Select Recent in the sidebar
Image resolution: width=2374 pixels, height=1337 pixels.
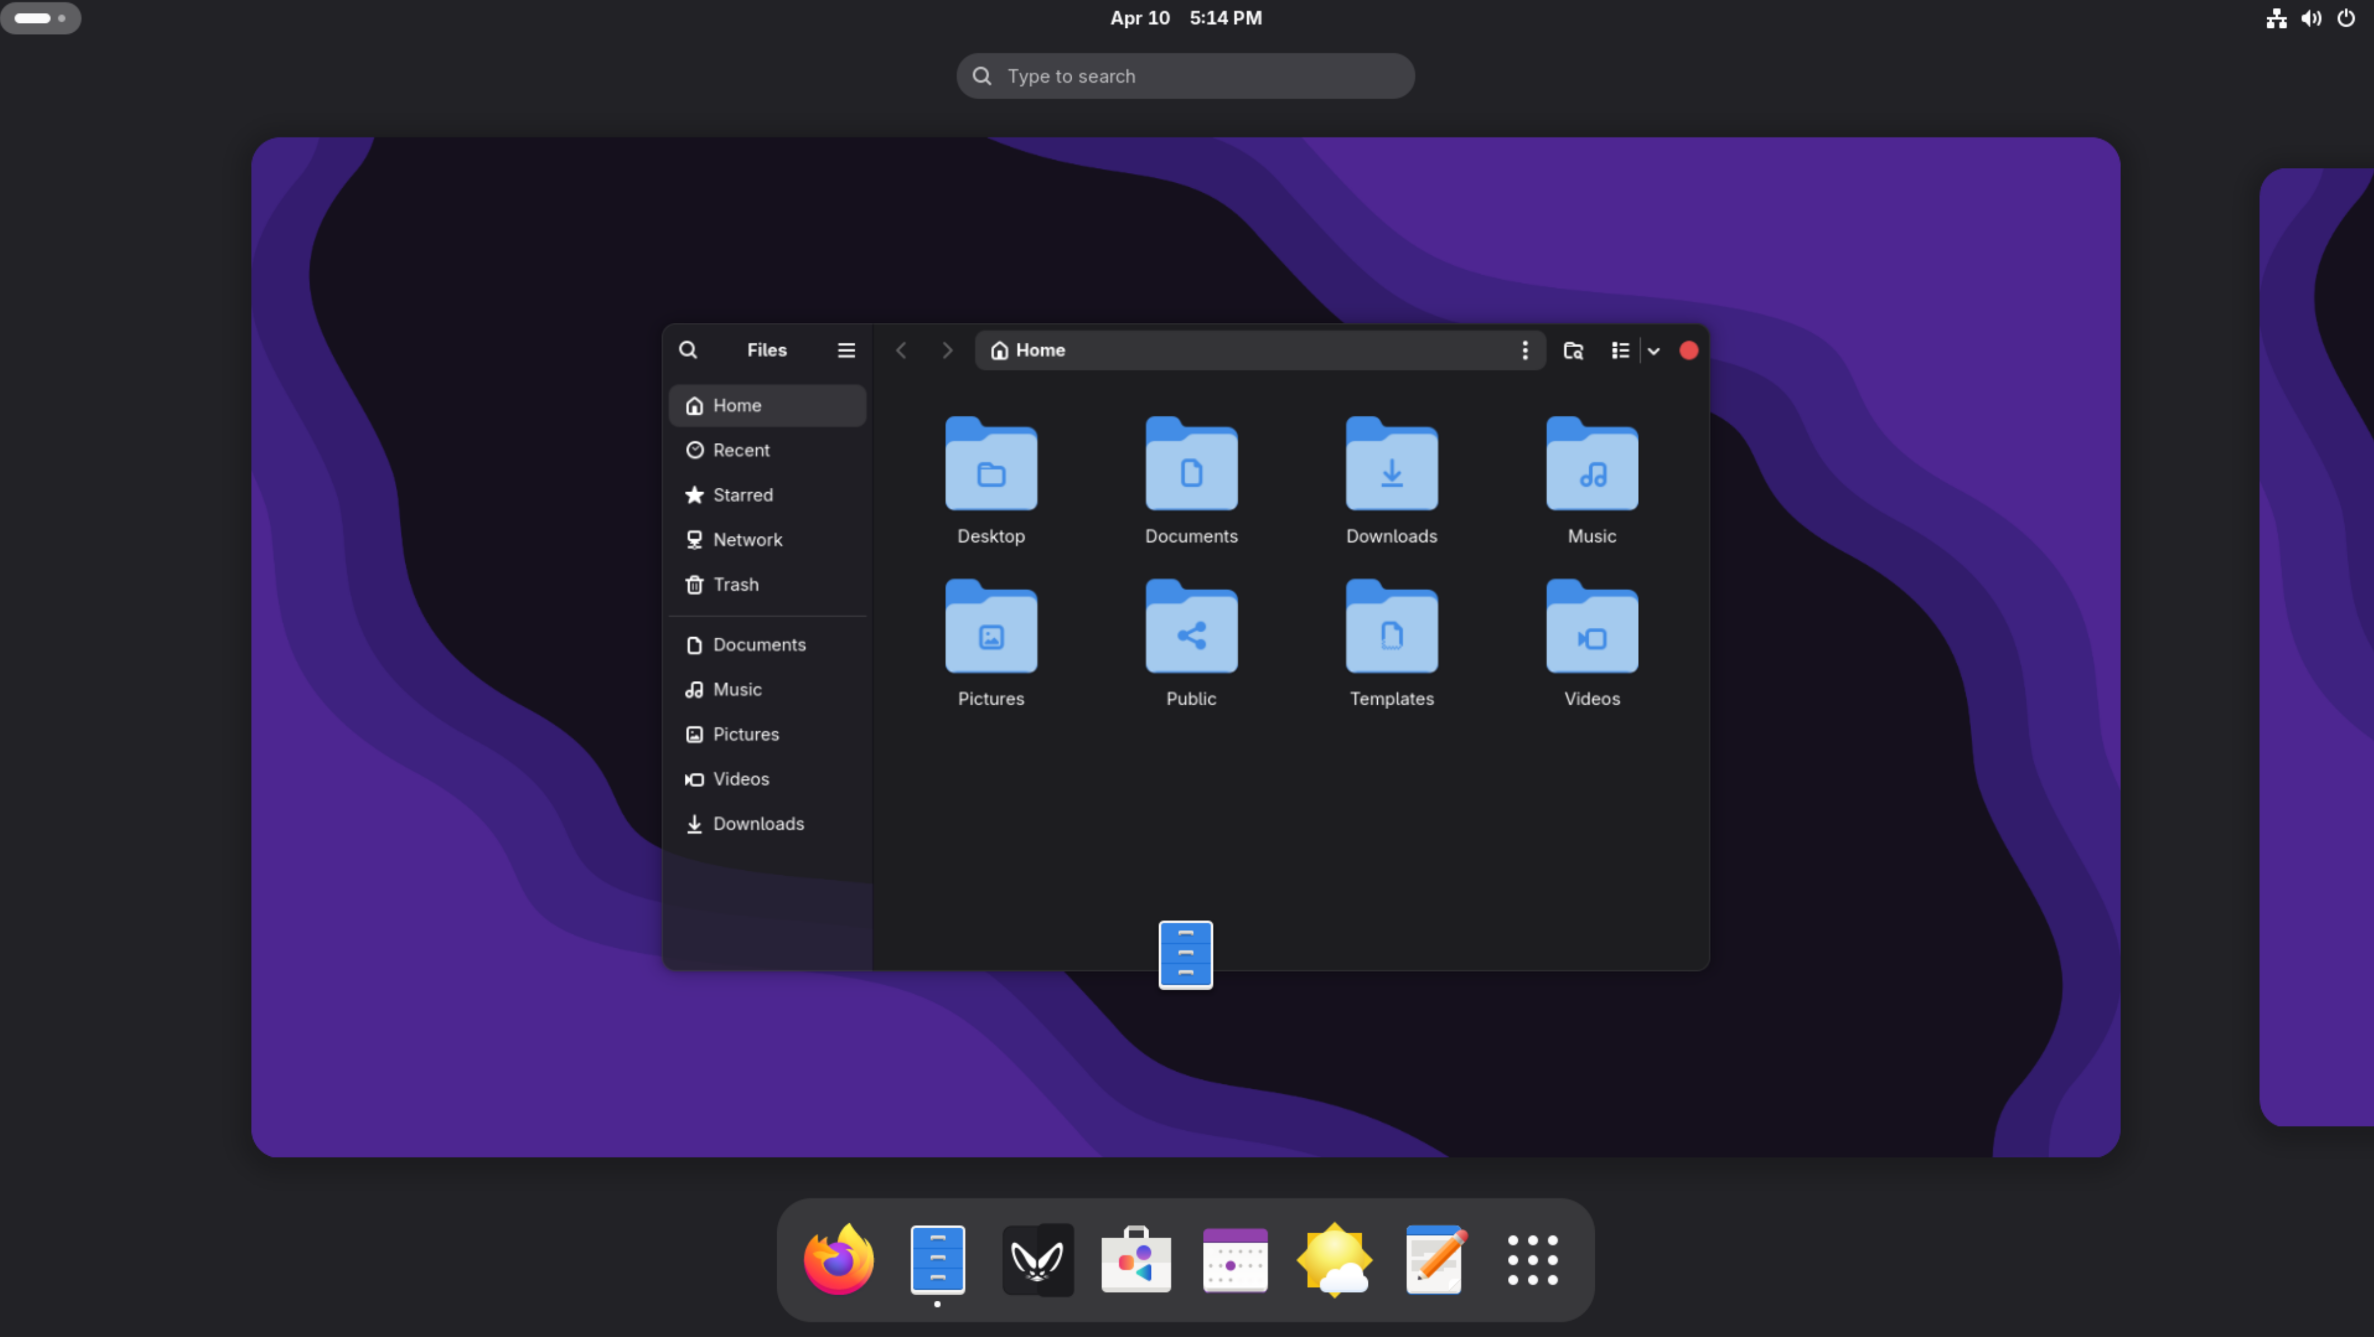(x=767, y=450)
